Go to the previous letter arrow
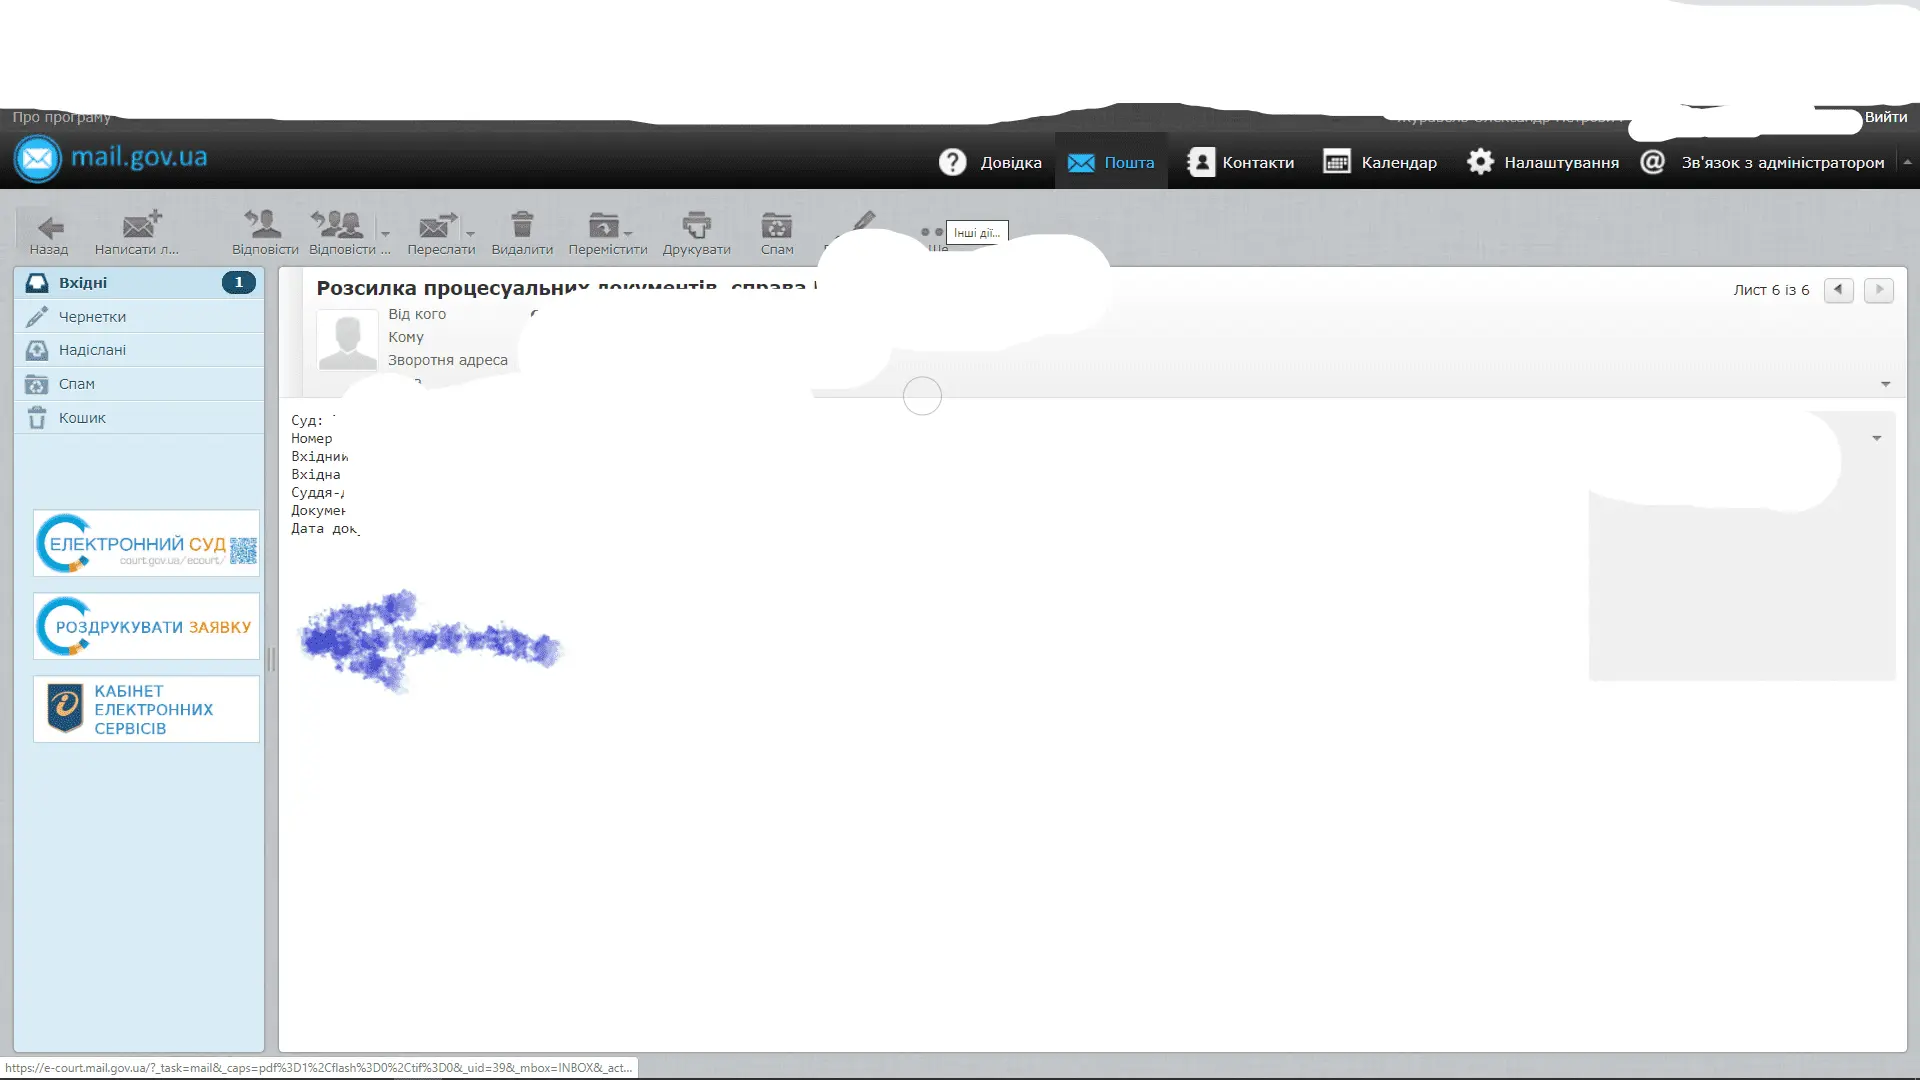 coord(1838,290)
